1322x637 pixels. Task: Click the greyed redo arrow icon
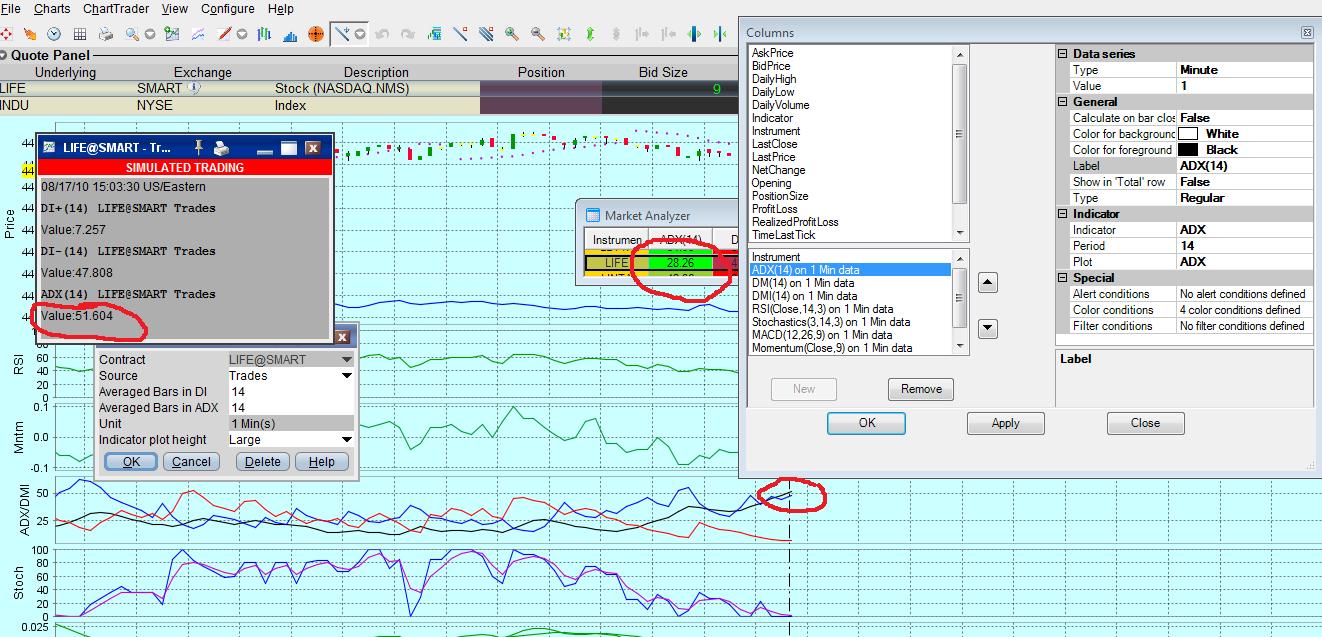pyautogui.click(x=407, y=34)
